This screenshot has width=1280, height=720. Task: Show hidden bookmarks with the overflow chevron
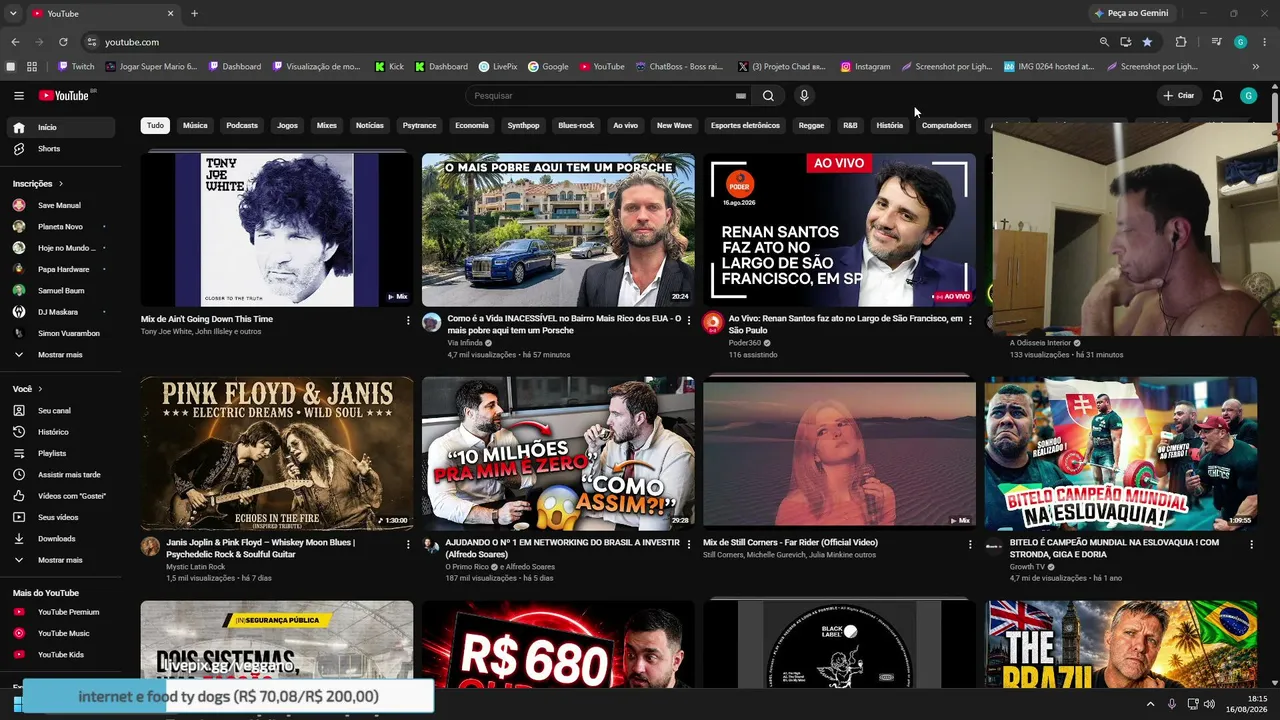1256,67
